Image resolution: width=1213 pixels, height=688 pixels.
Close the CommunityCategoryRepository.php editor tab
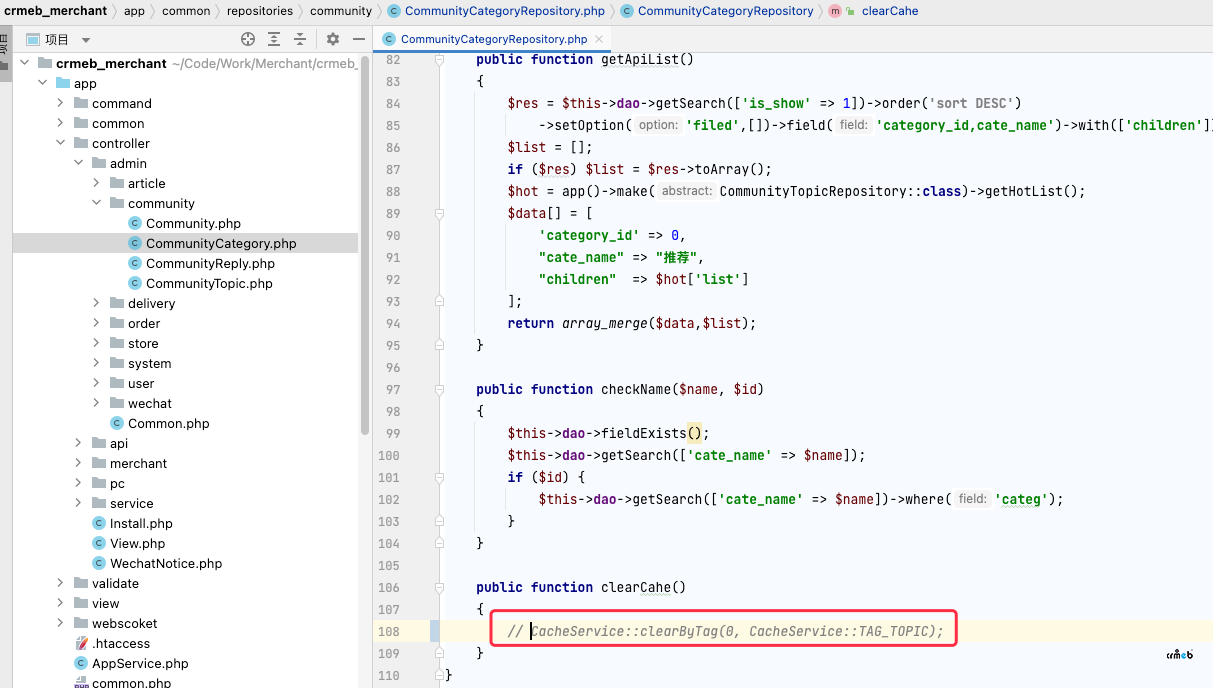tap(600, 39)
